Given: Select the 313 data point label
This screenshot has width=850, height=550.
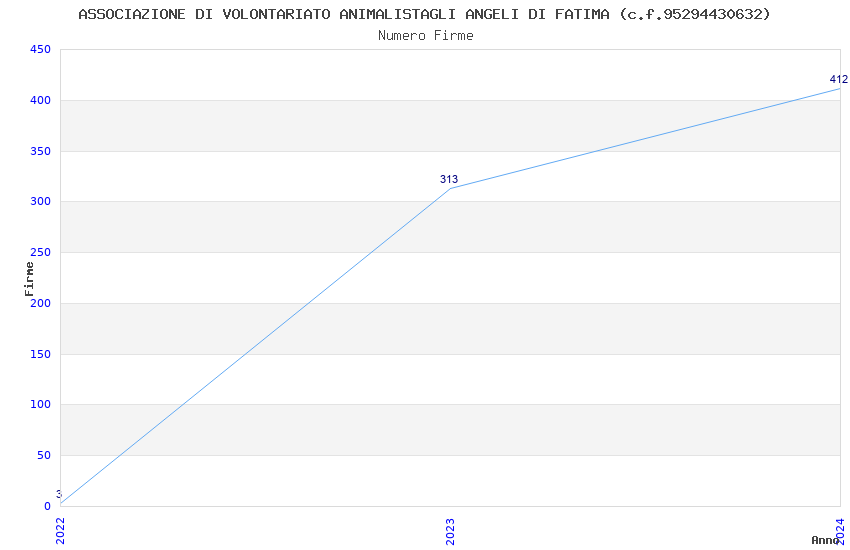Looking at the screenshot, I should [449, 180].
